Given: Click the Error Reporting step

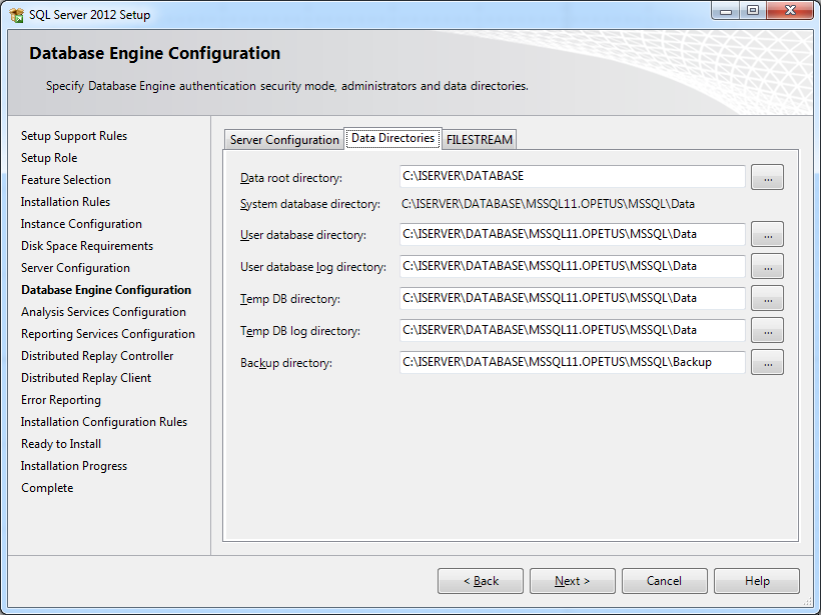Looking at the screenshot, I should coord(61,400).
